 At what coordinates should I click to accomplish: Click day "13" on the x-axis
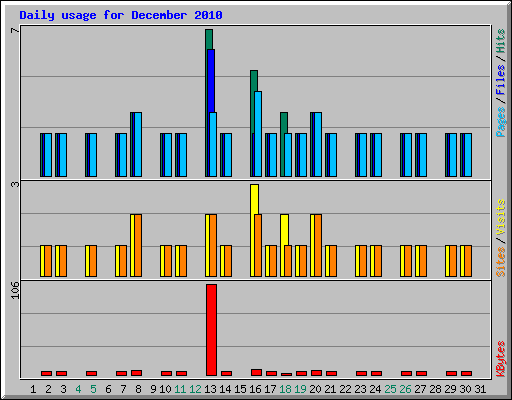coord(210,389)
